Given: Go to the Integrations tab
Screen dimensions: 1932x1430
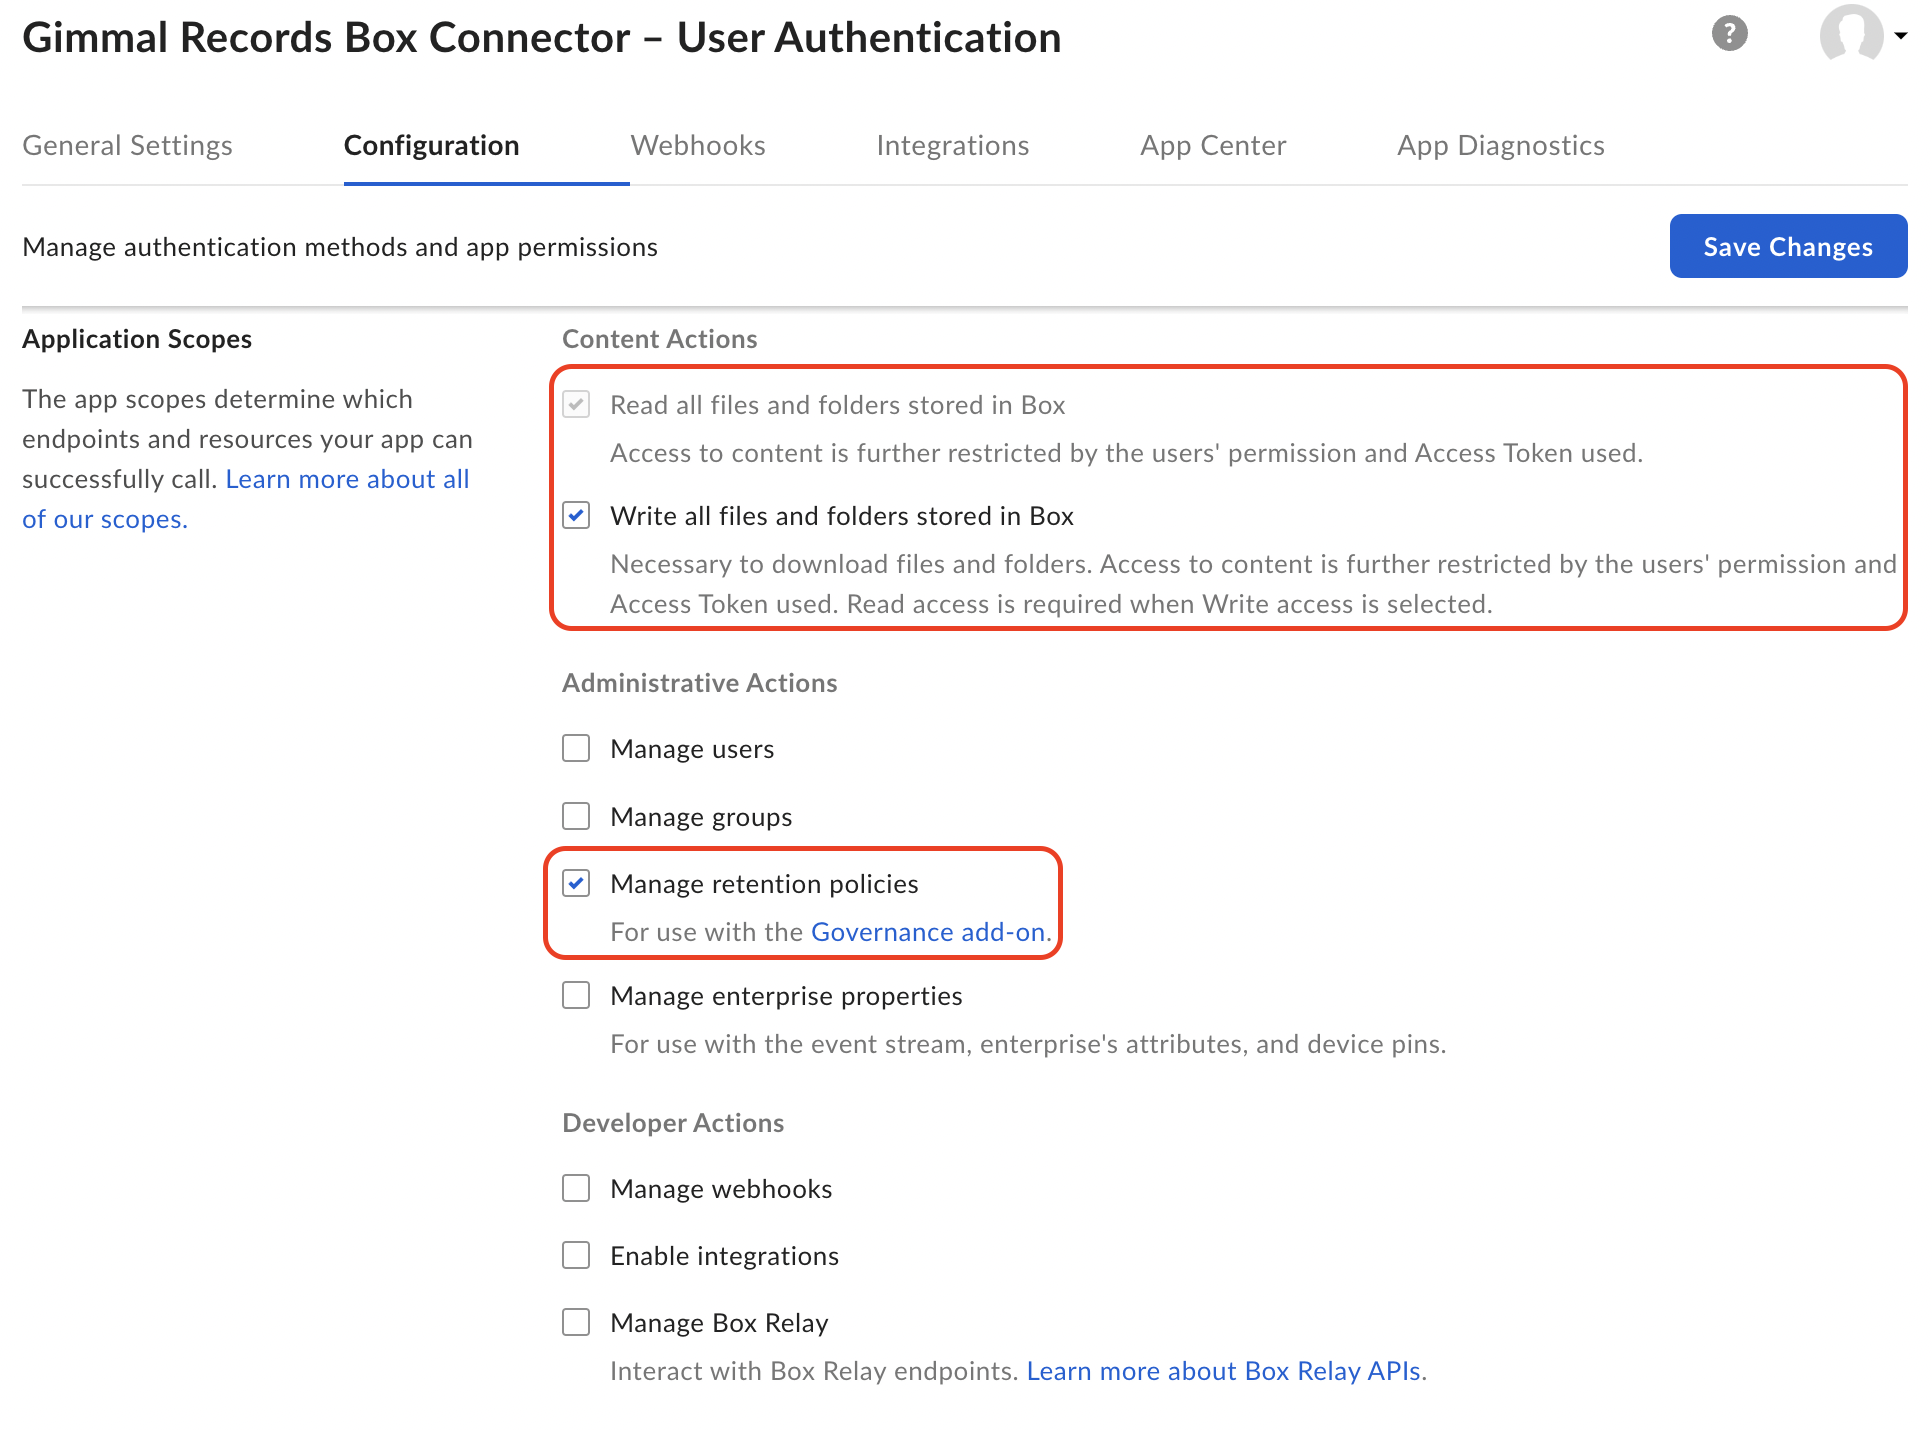Looking at the screenshot, I should coord(952,146).
